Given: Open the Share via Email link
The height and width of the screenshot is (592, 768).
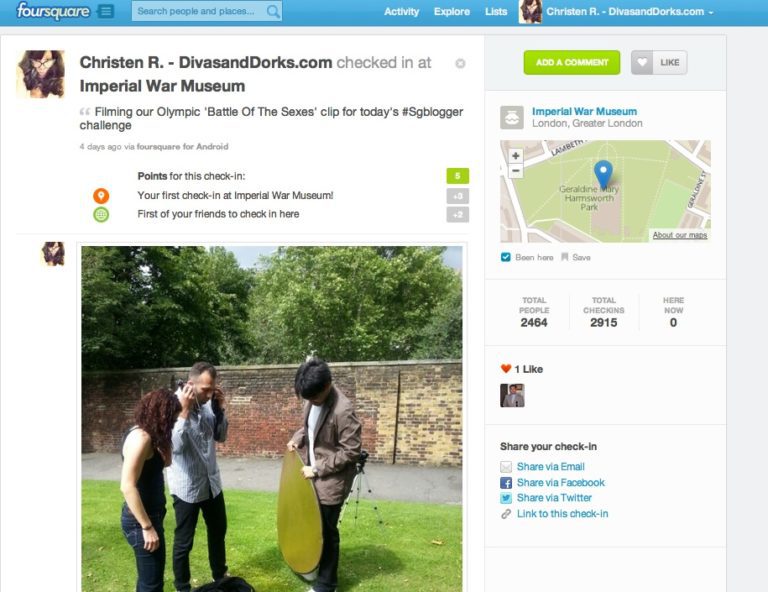Looking at the screenshot, I should [551, 467].
